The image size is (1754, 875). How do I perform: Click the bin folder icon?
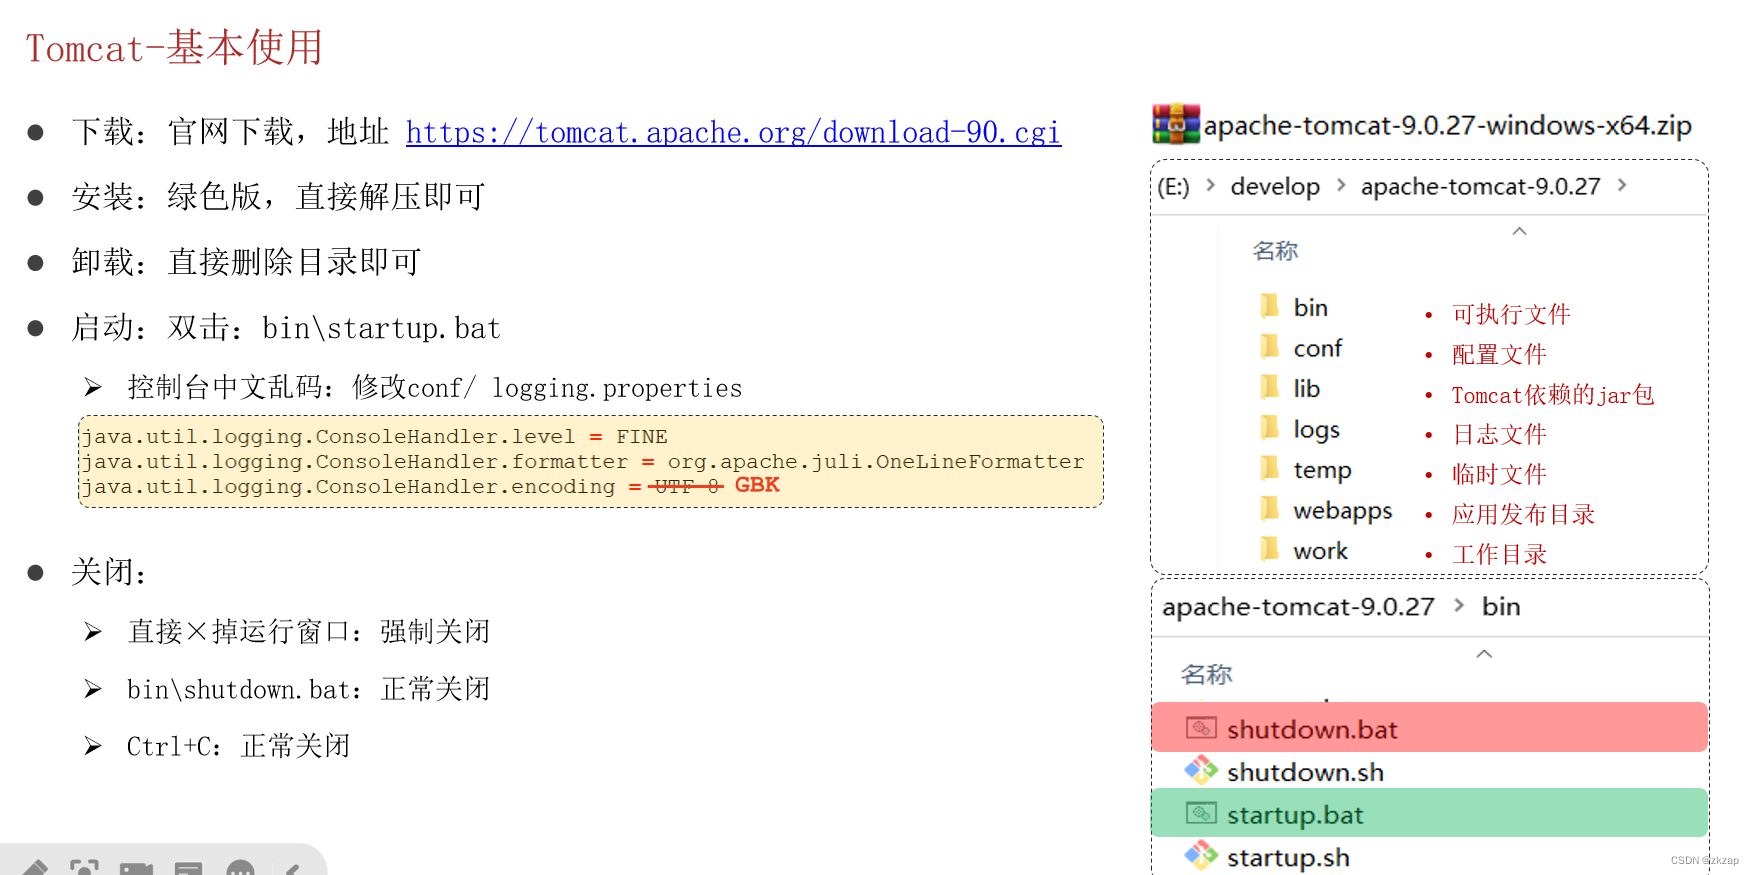click(x=1269, y=305)
